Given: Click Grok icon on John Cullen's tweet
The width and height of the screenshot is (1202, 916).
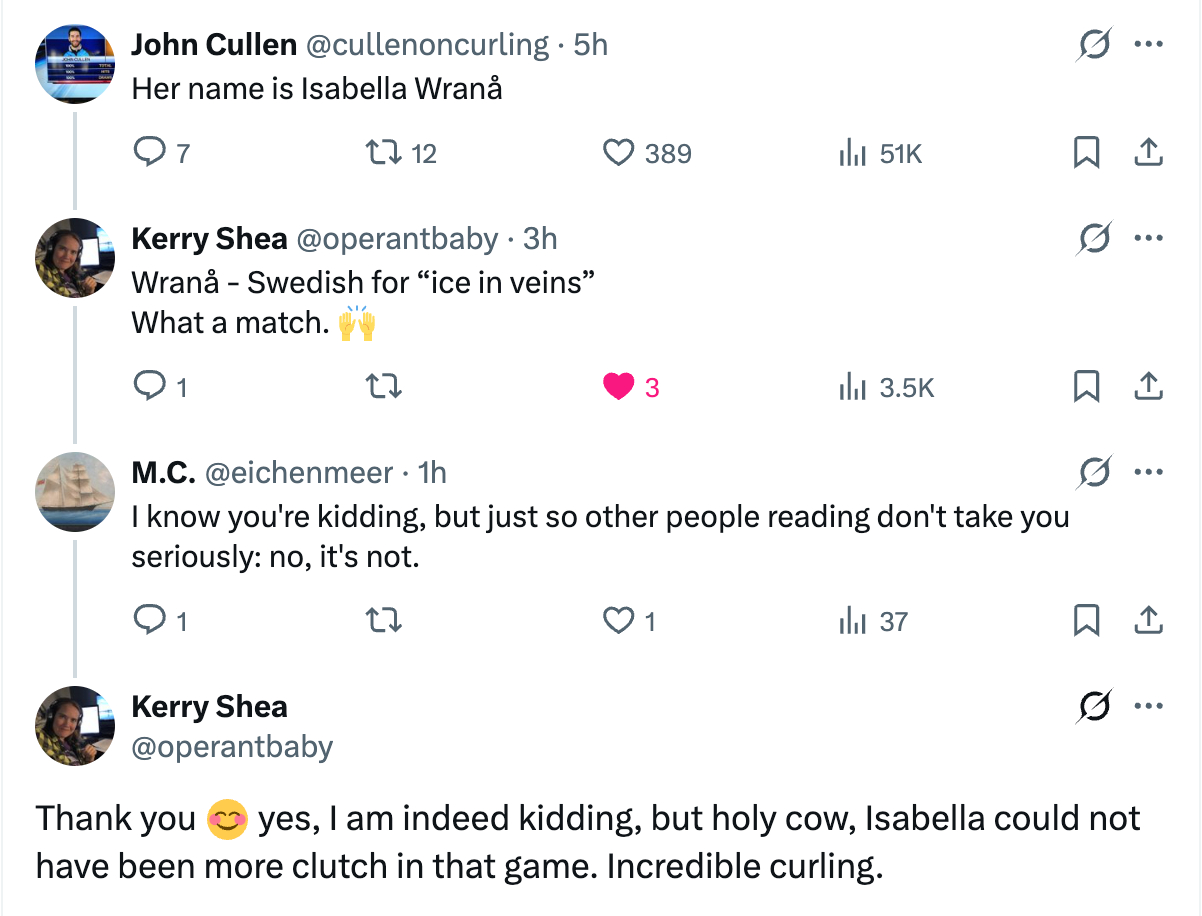Looking at the screenshot, I should pos(1094,45).
